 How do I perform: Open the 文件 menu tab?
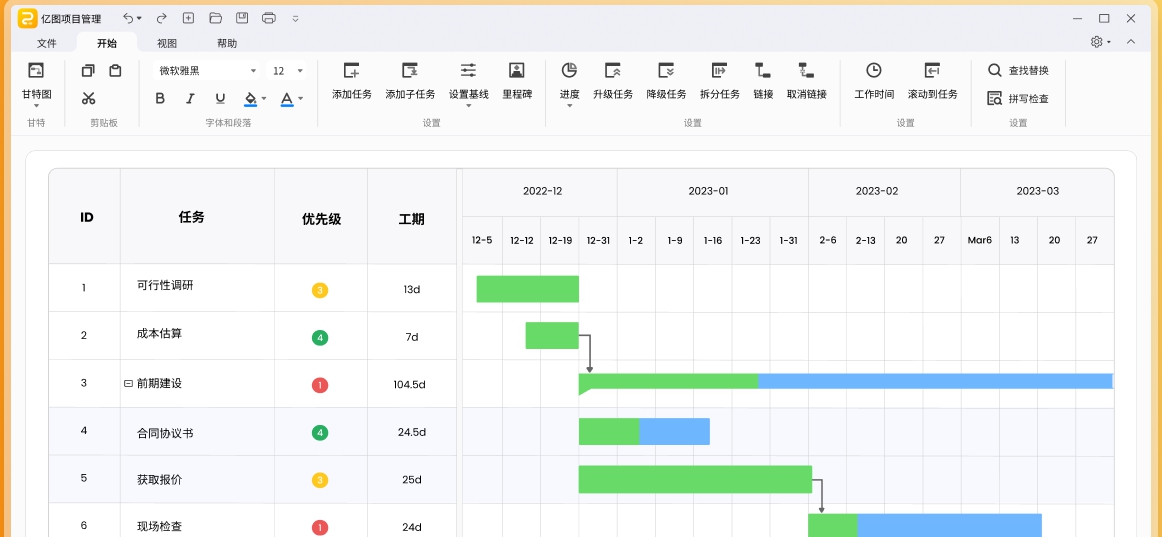(x=47, y=44)
